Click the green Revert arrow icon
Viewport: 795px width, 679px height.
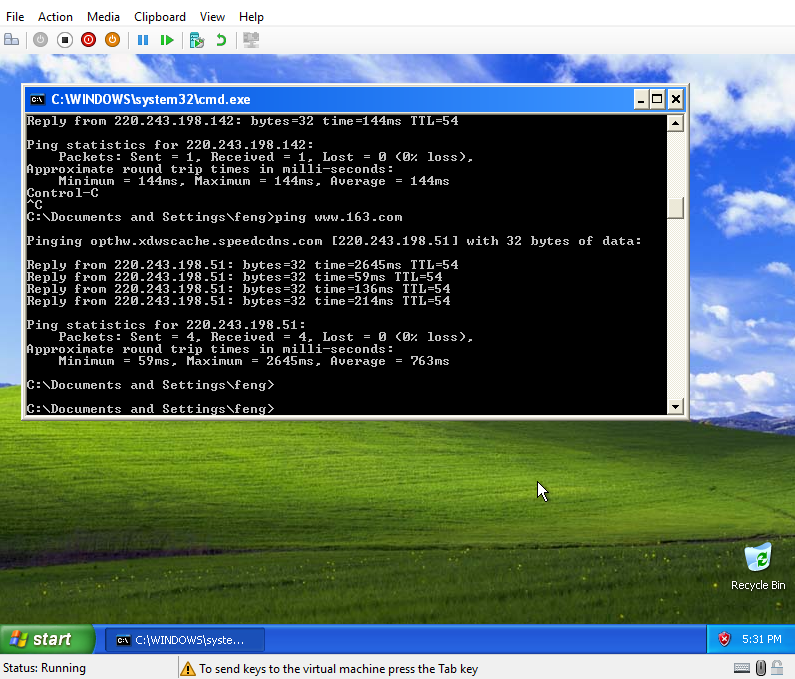point(221,40)
